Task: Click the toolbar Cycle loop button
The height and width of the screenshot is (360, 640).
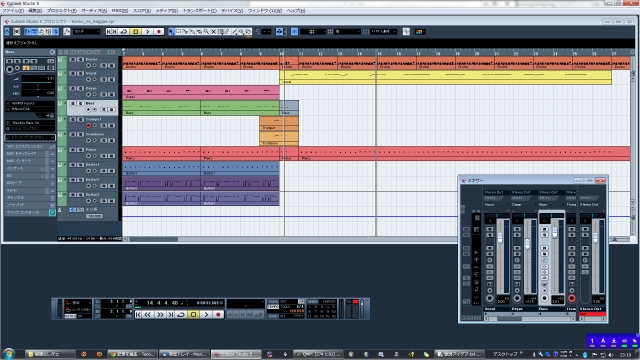Action: click(124, 31)
